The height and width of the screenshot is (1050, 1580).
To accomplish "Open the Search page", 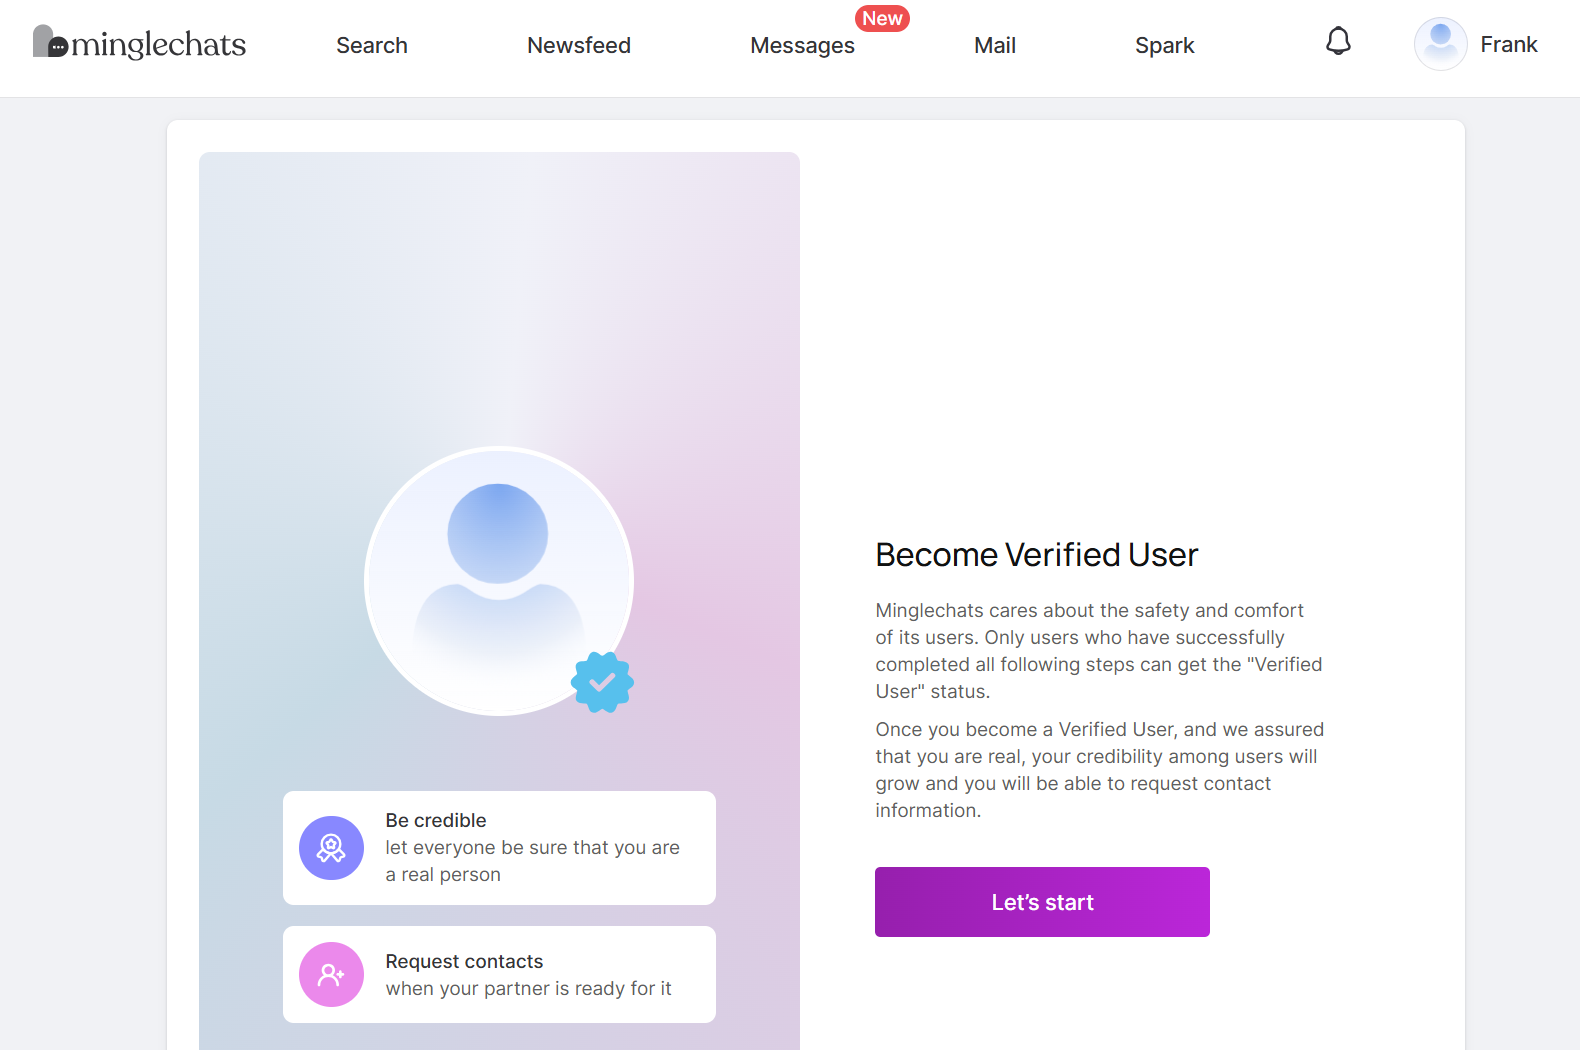I will [372, 46].
